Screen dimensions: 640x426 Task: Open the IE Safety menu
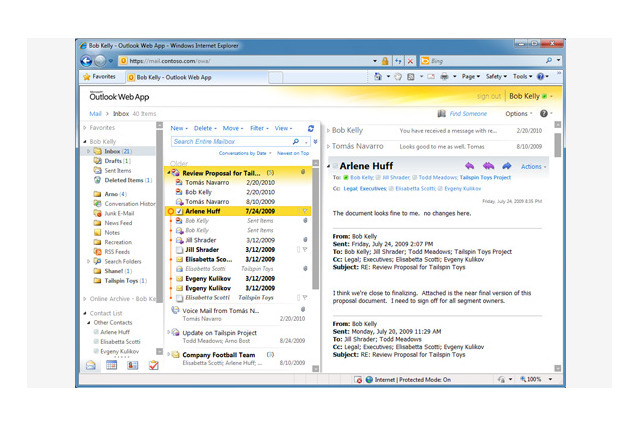tap(496, 76)
